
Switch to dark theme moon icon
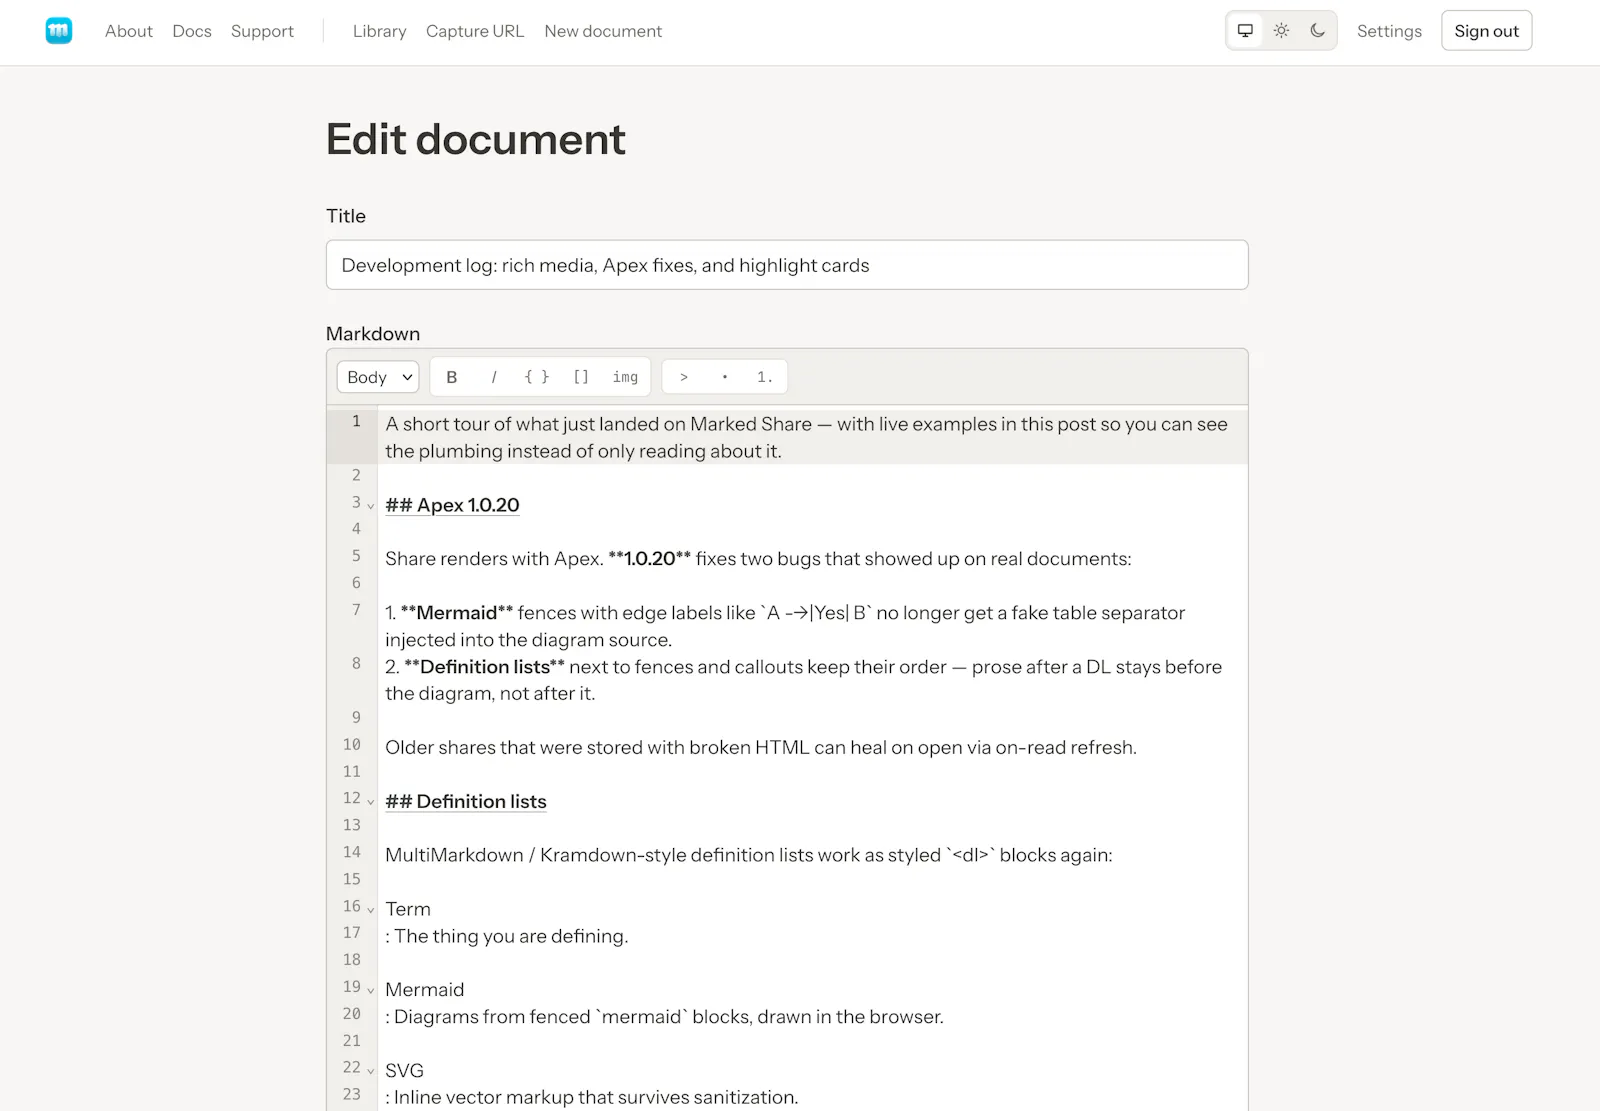(x=1317, y=31)
